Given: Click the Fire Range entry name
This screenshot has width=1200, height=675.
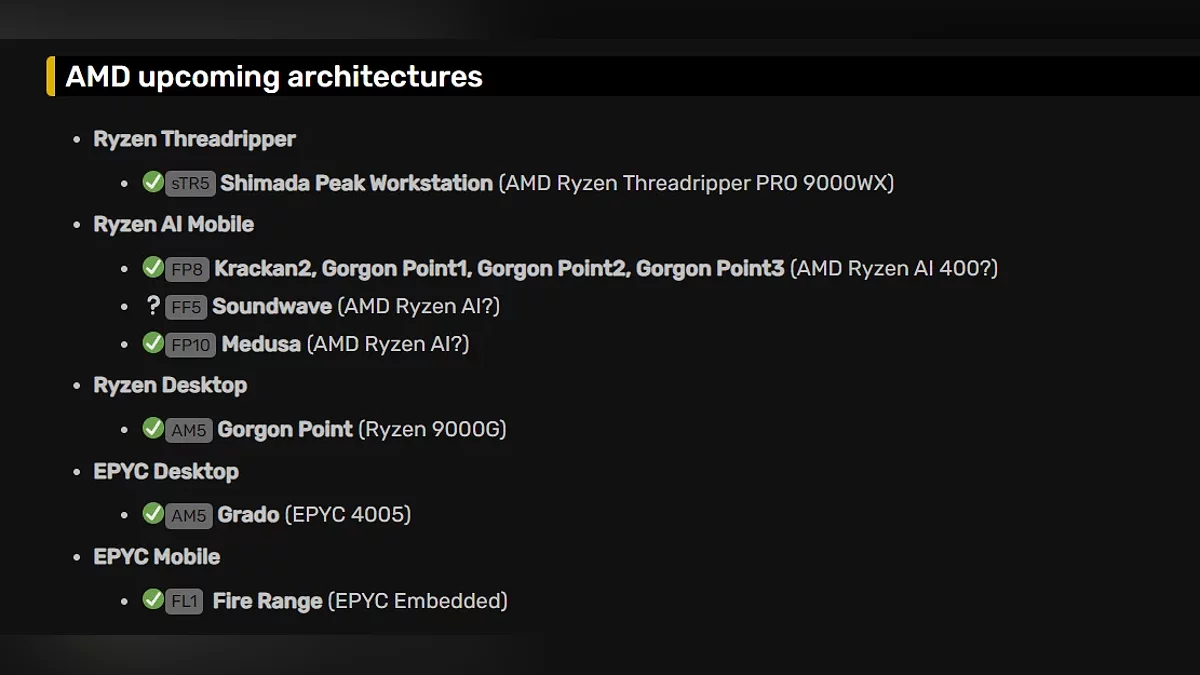Looking at the screenshot, I should (x=267, y=601).
